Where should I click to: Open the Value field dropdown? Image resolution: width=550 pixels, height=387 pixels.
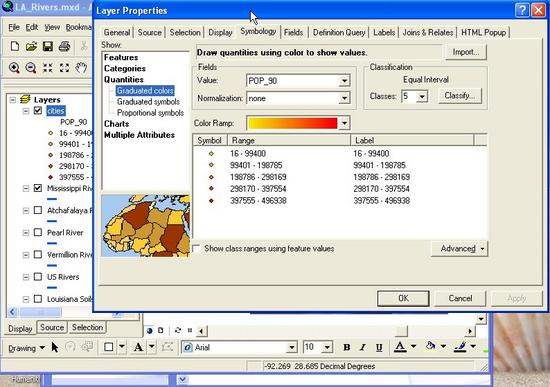click(344, 81)
